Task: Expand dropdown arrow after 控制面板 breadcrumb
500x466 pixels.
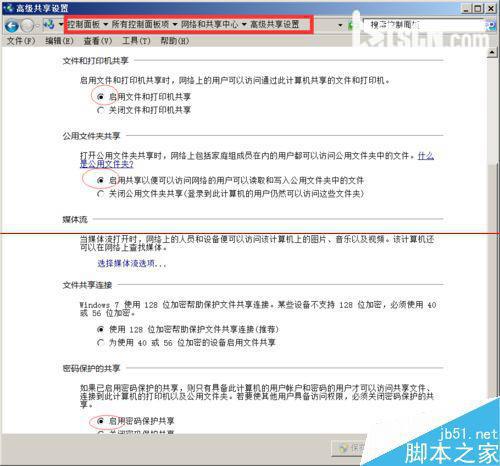Action: coord(106,24)
